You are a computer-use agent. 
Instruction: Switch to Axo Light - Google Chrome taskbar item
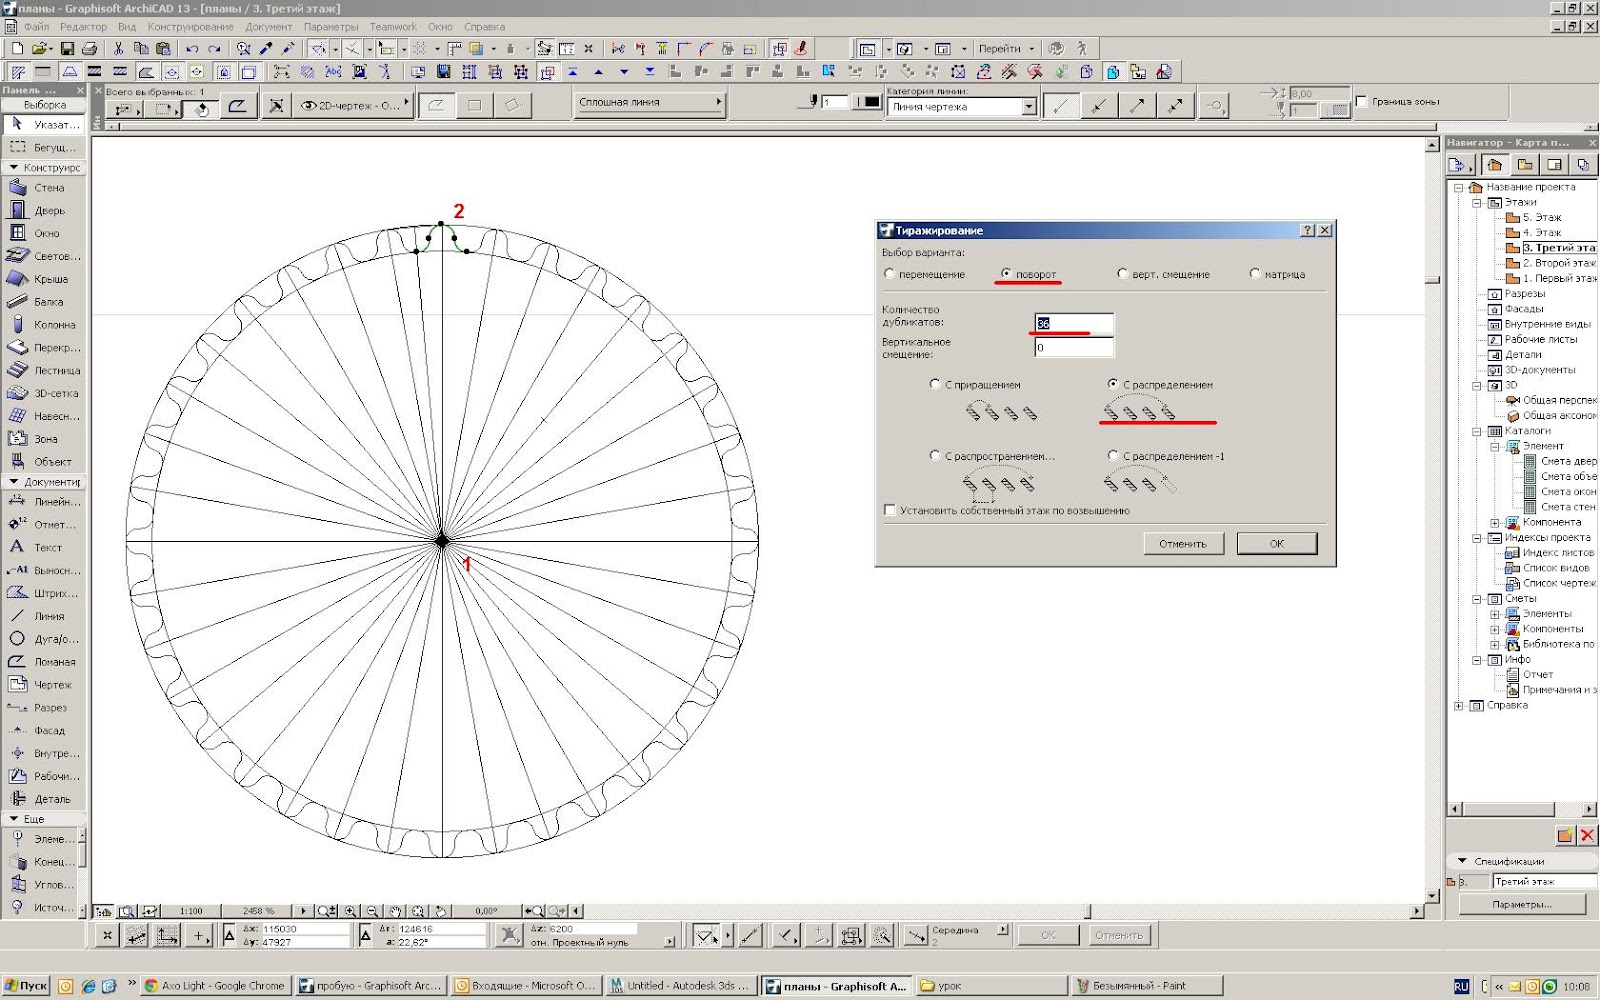click(x=216, y=985)
